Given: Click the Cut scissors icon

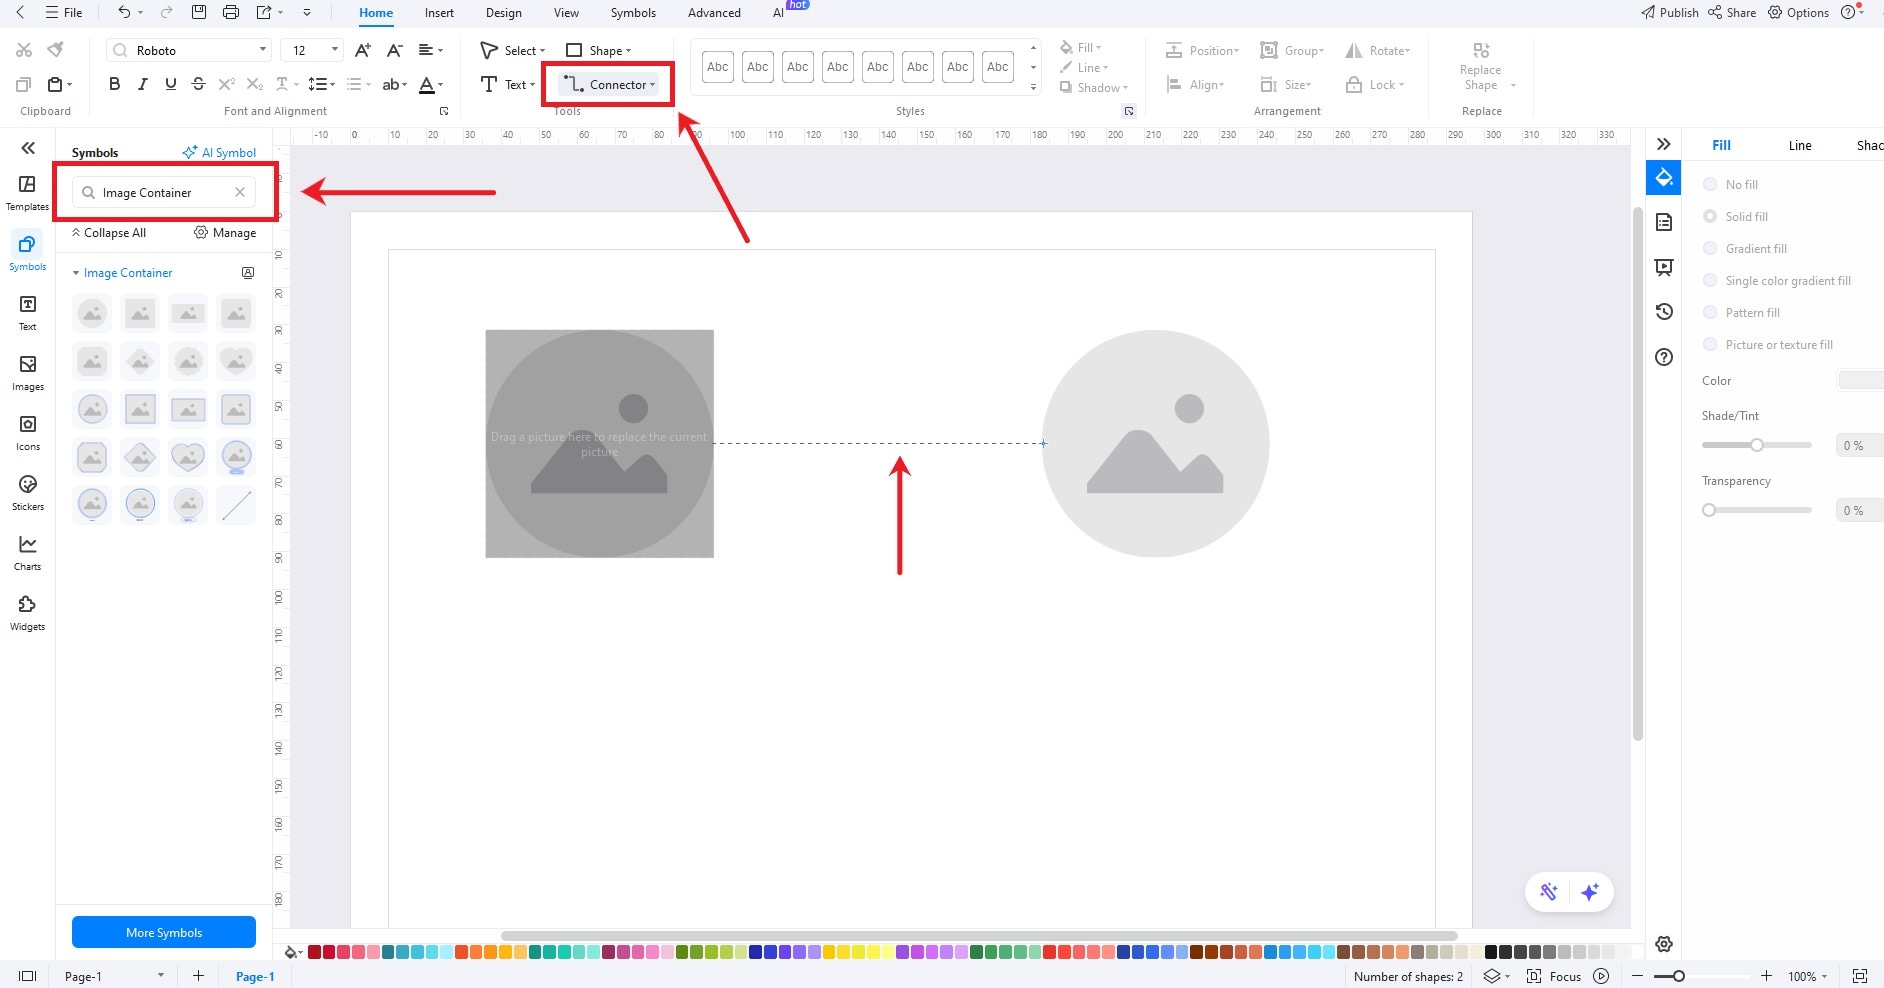Looking at the screenshot, I should point(24,50).
